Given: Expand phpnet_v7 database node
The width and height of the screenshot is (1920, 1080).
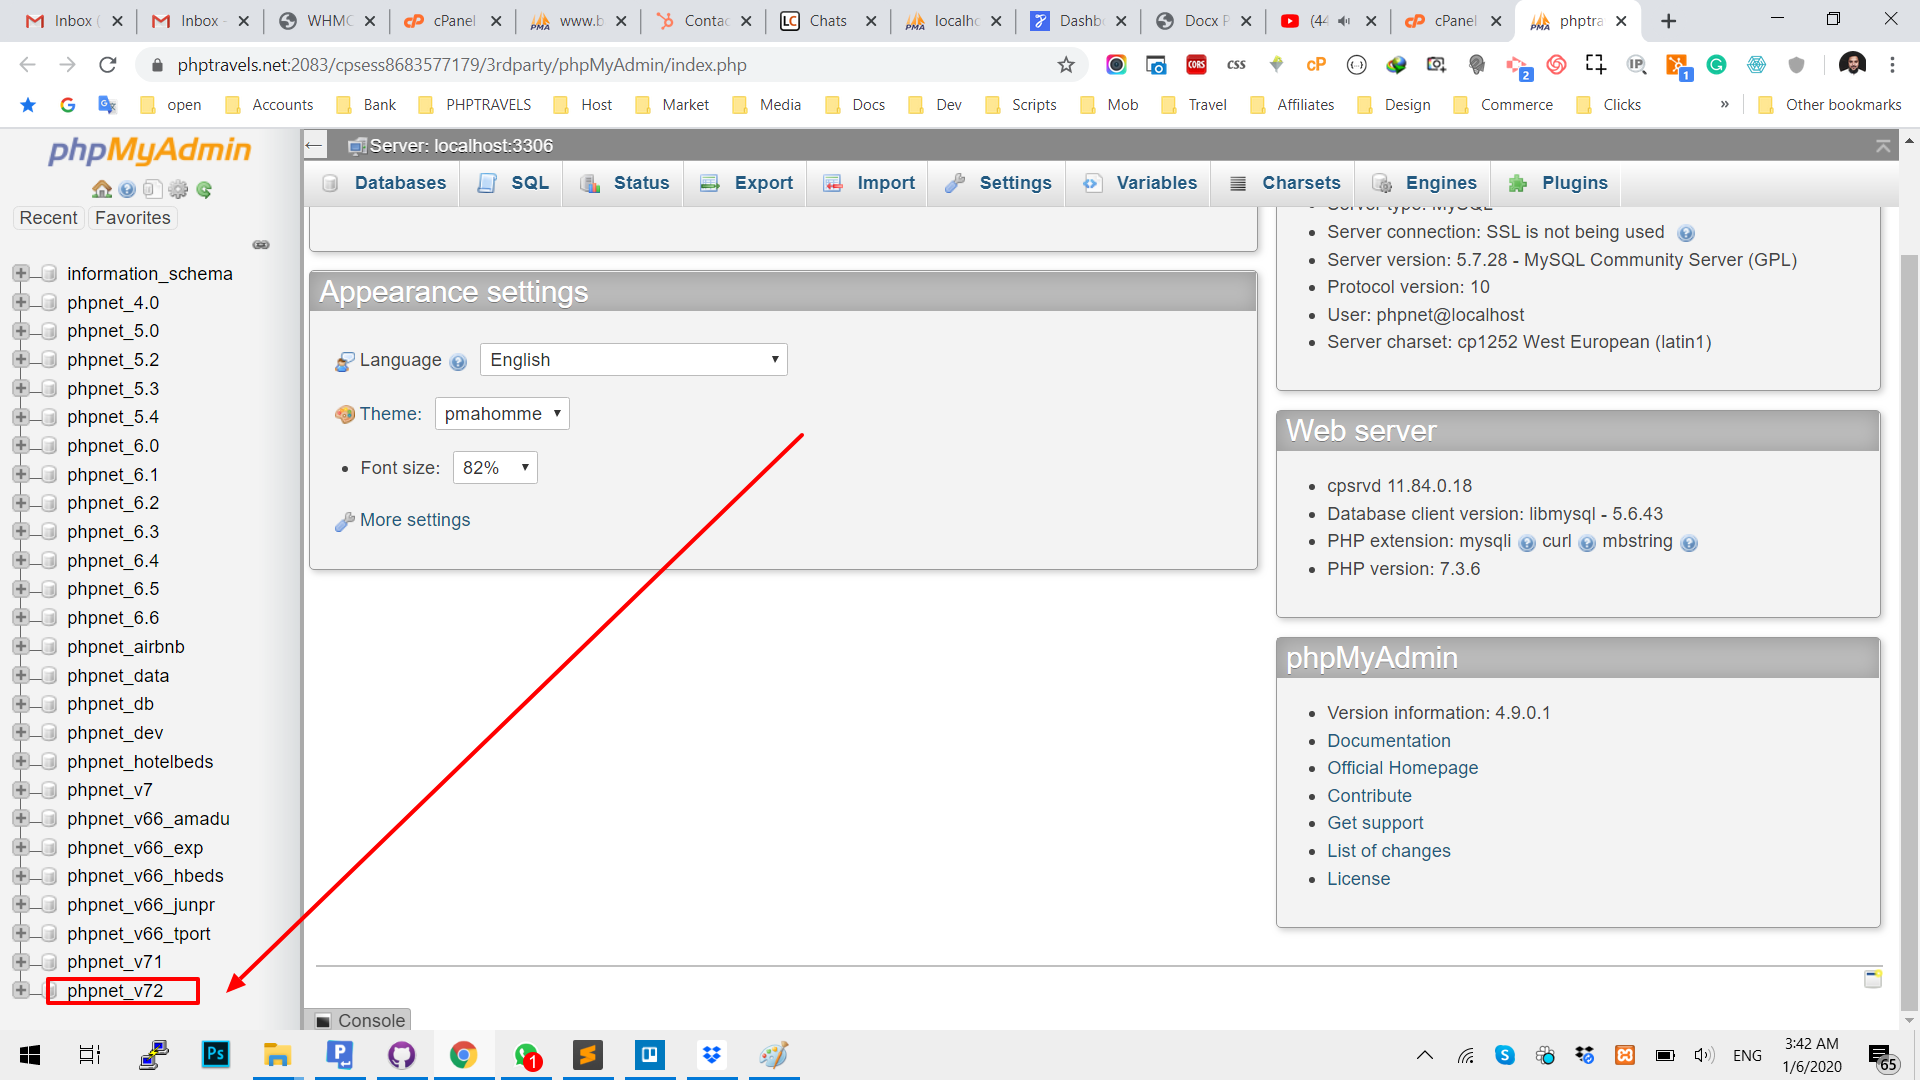Looking at the screenshot, I should (21, 789).
